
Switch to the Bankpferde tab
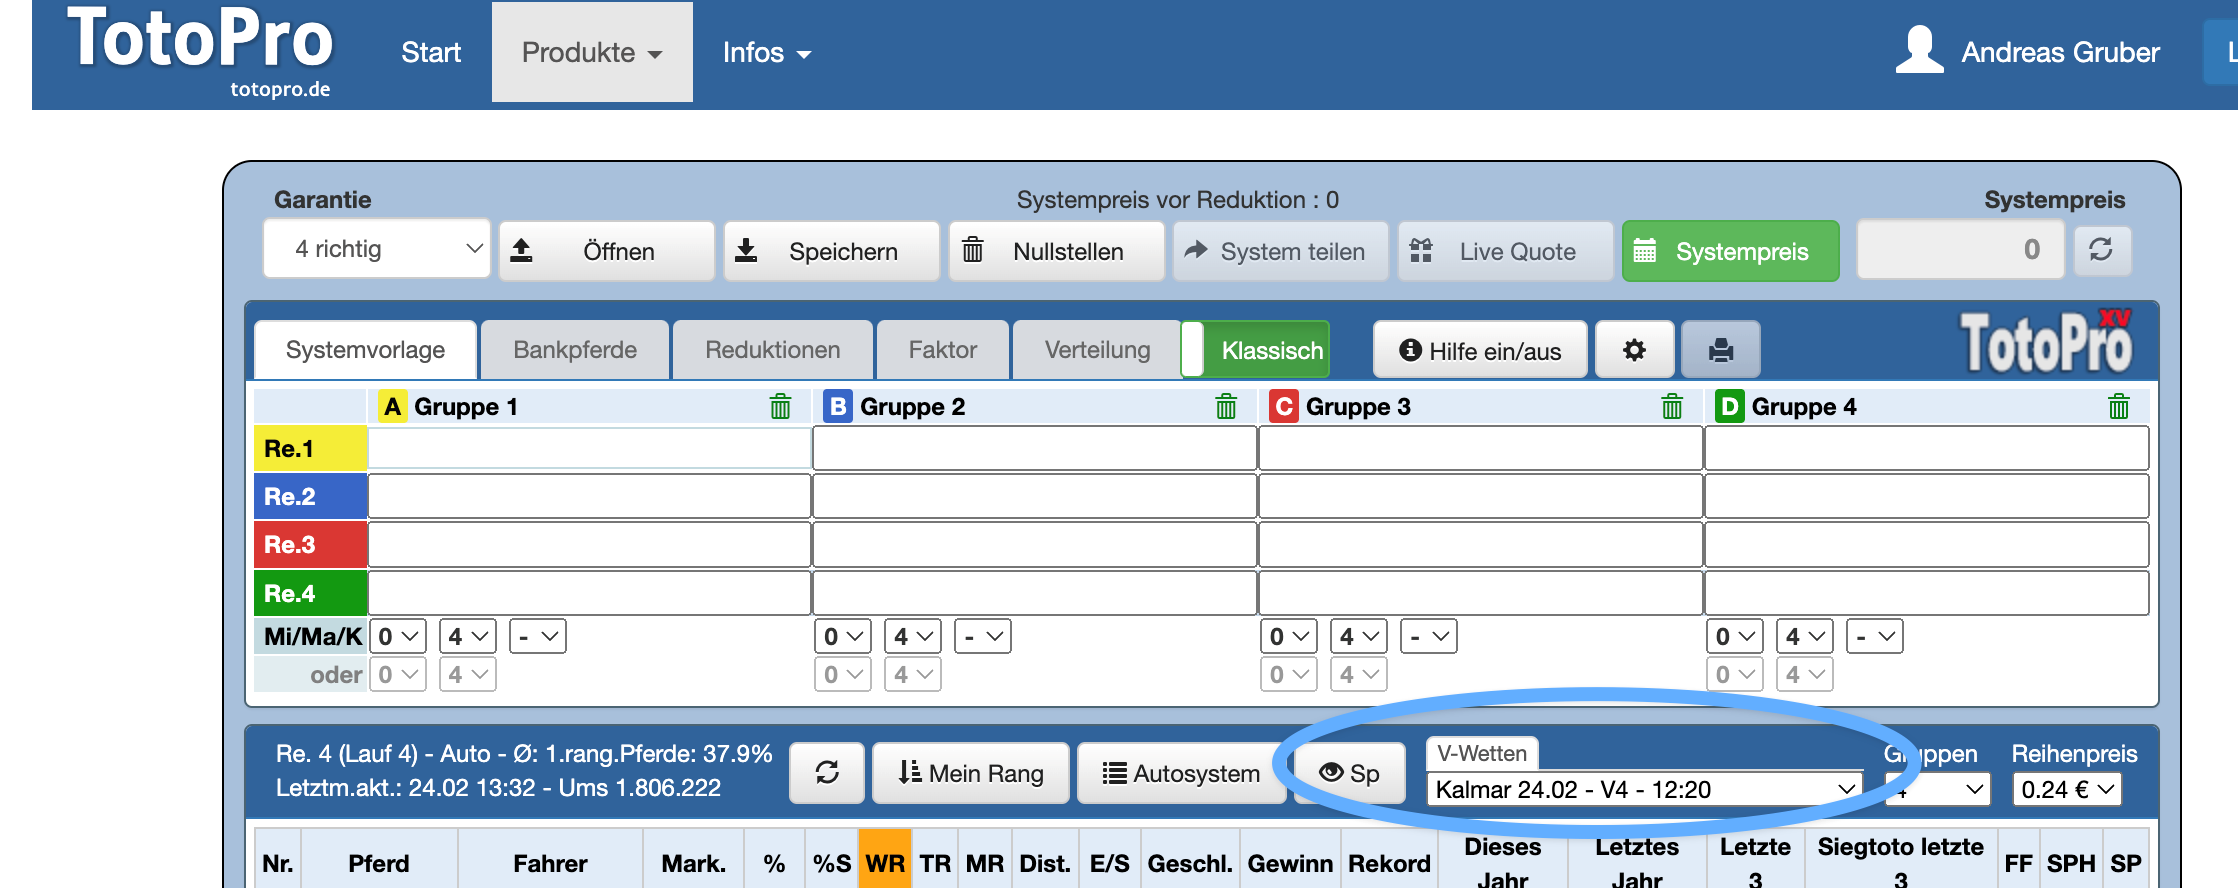[x=575, y=350]
